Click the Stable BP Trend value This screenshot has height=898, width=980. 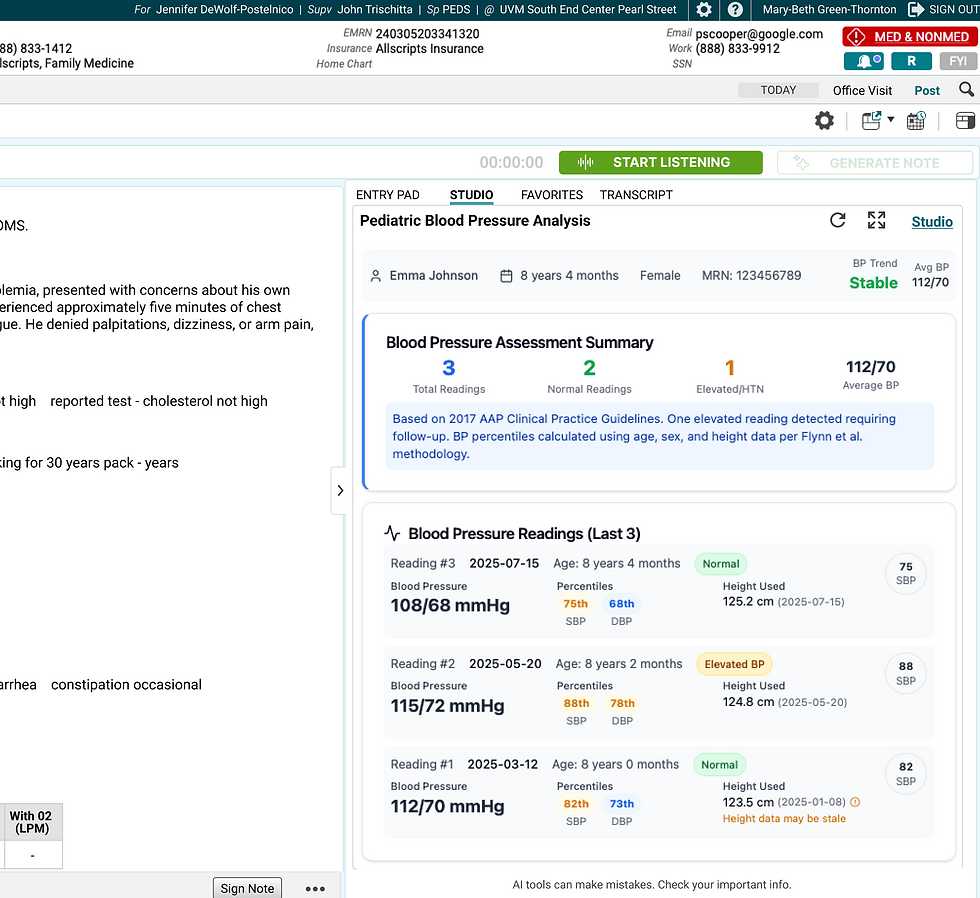coord(873,283)
